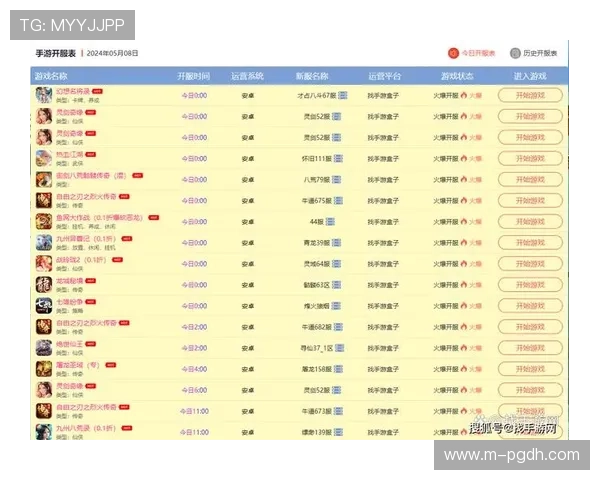Open the server list icon beside 才占八斗67服
Image resolution: width=600 pixels, height=480 pixels.
[343, 95]
